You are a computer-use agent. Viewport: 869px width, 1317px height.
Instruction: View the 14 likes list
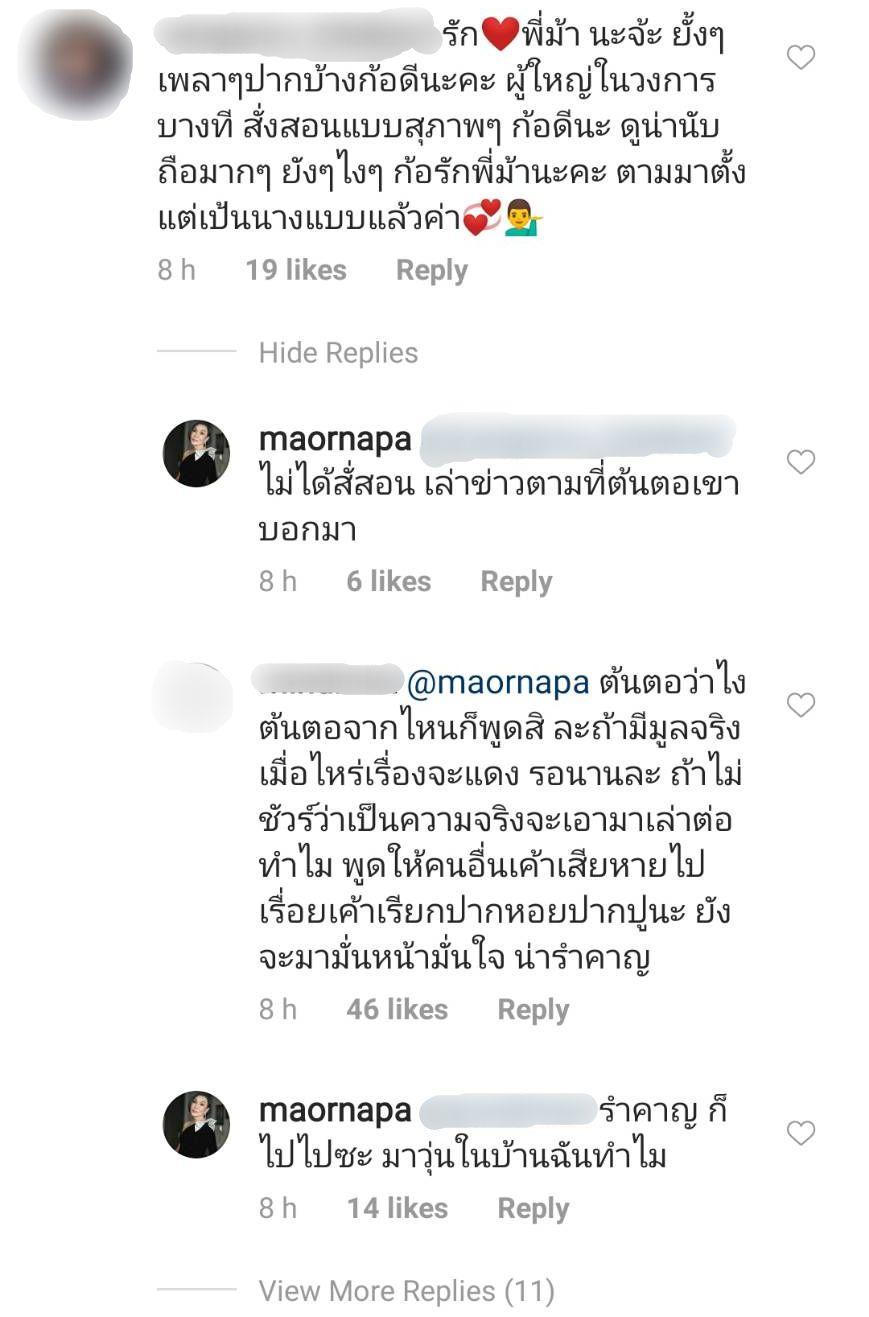click(397, 1209)
